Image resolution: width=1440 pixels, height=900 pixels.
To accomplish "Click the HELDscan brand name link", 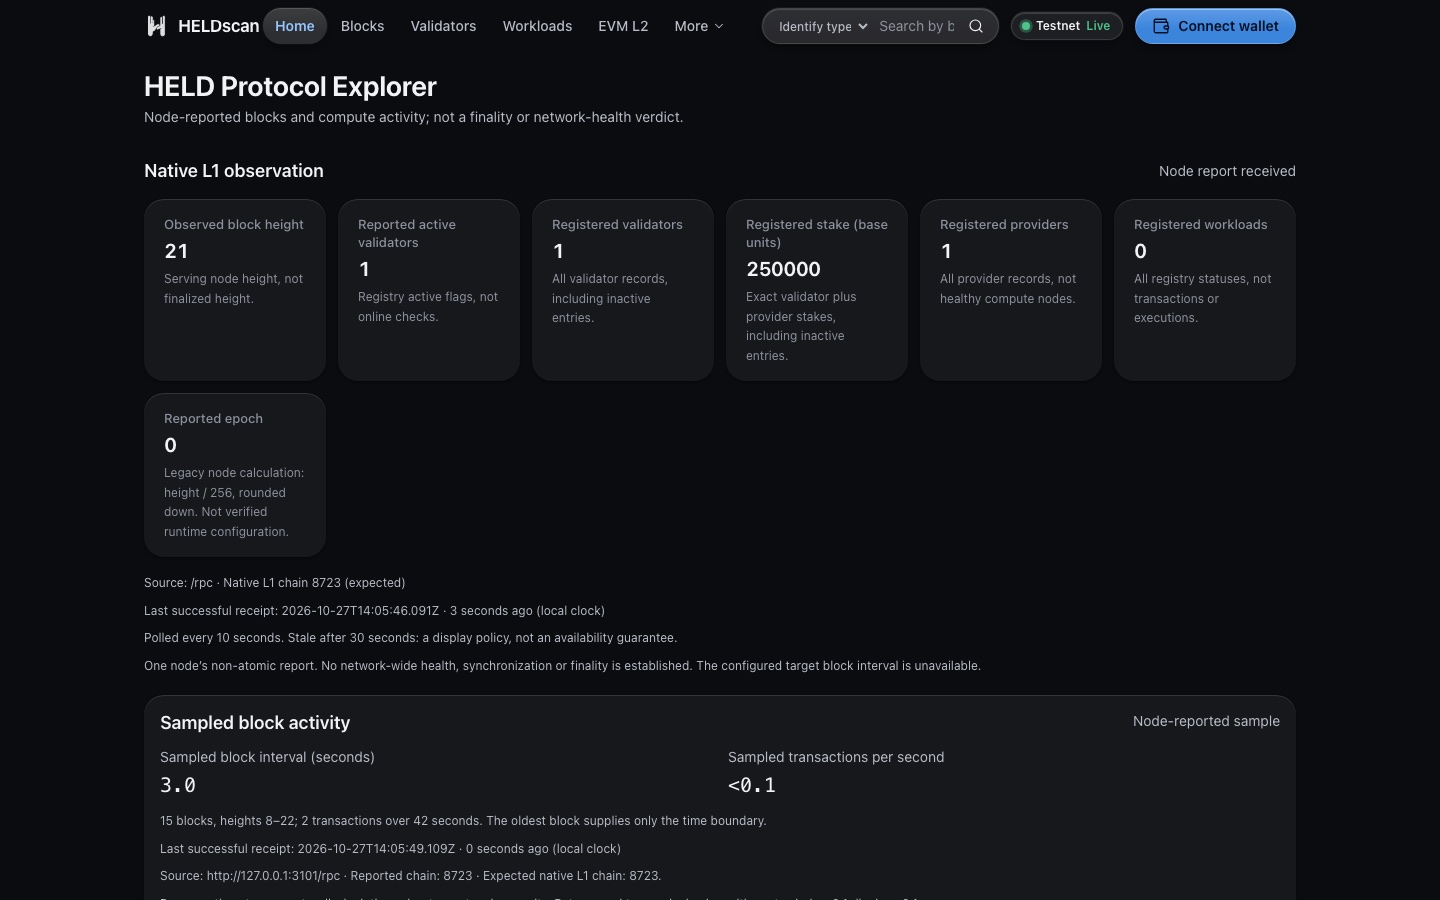I will [x=218, y=26].
